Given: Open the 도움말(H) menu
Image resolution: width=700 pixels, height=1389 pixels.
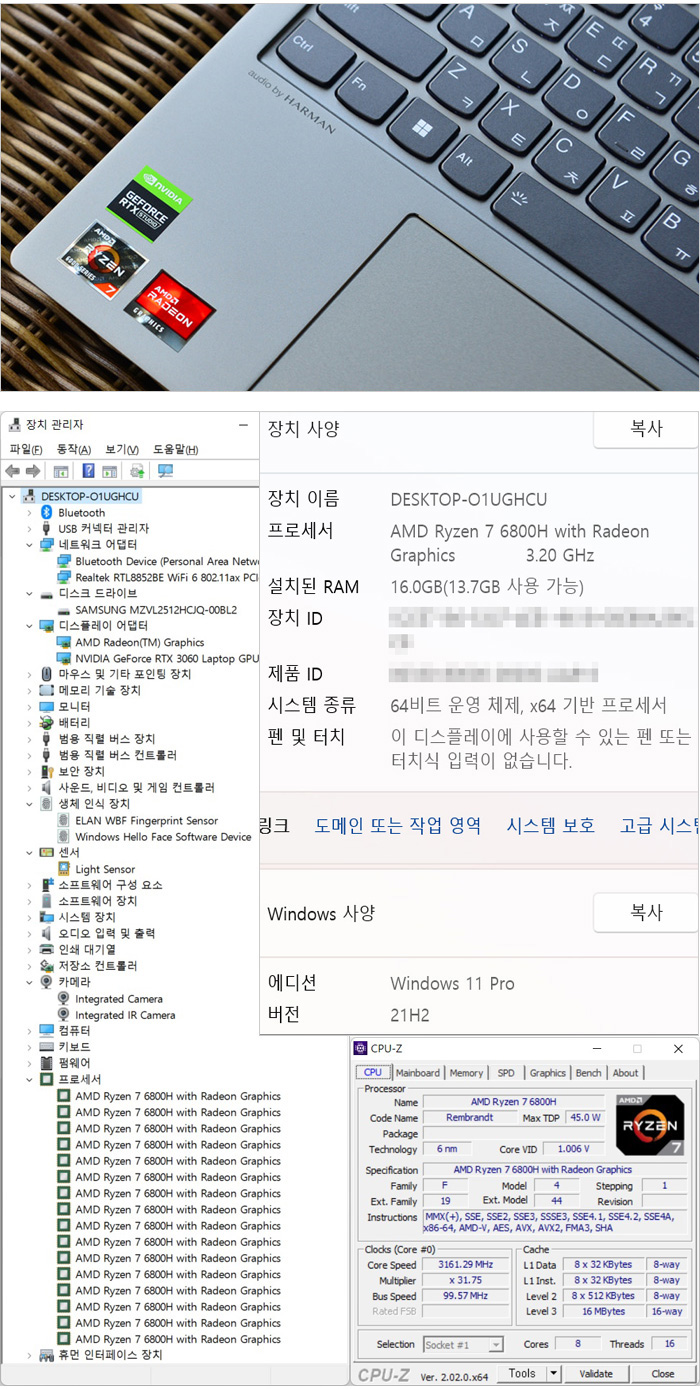Looking at the screenshot, I should click(176, 449).
